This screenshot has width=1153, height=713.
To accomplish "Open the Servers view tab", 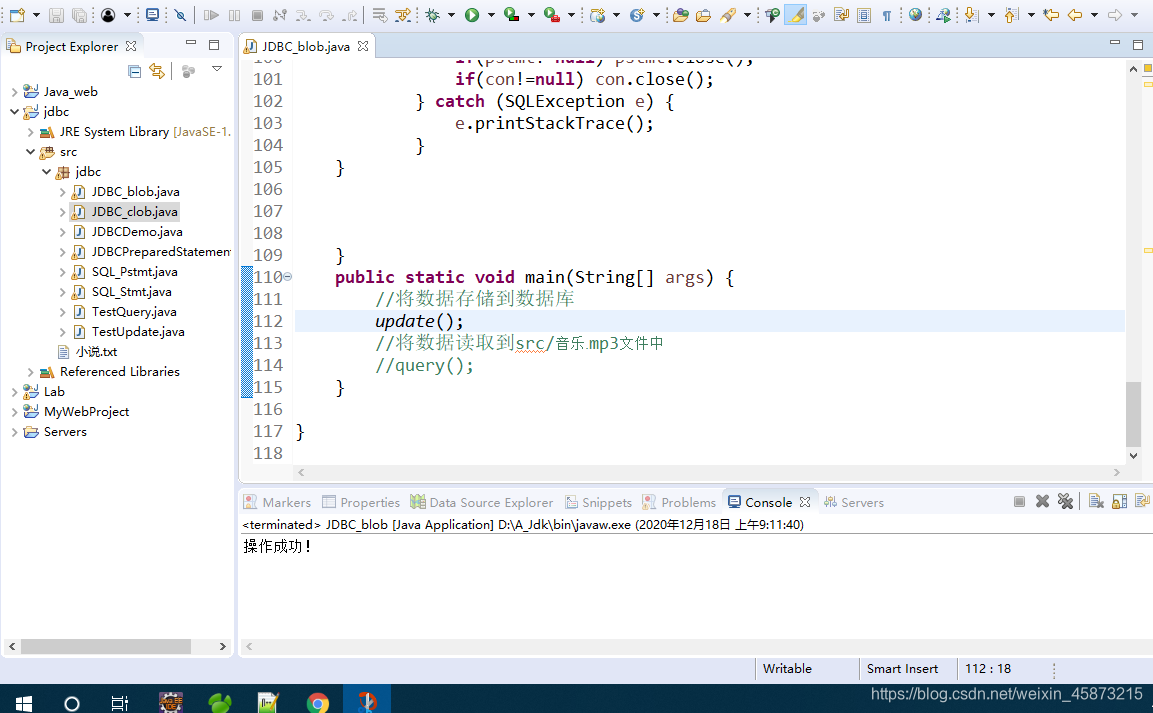I will click(854, 503).
